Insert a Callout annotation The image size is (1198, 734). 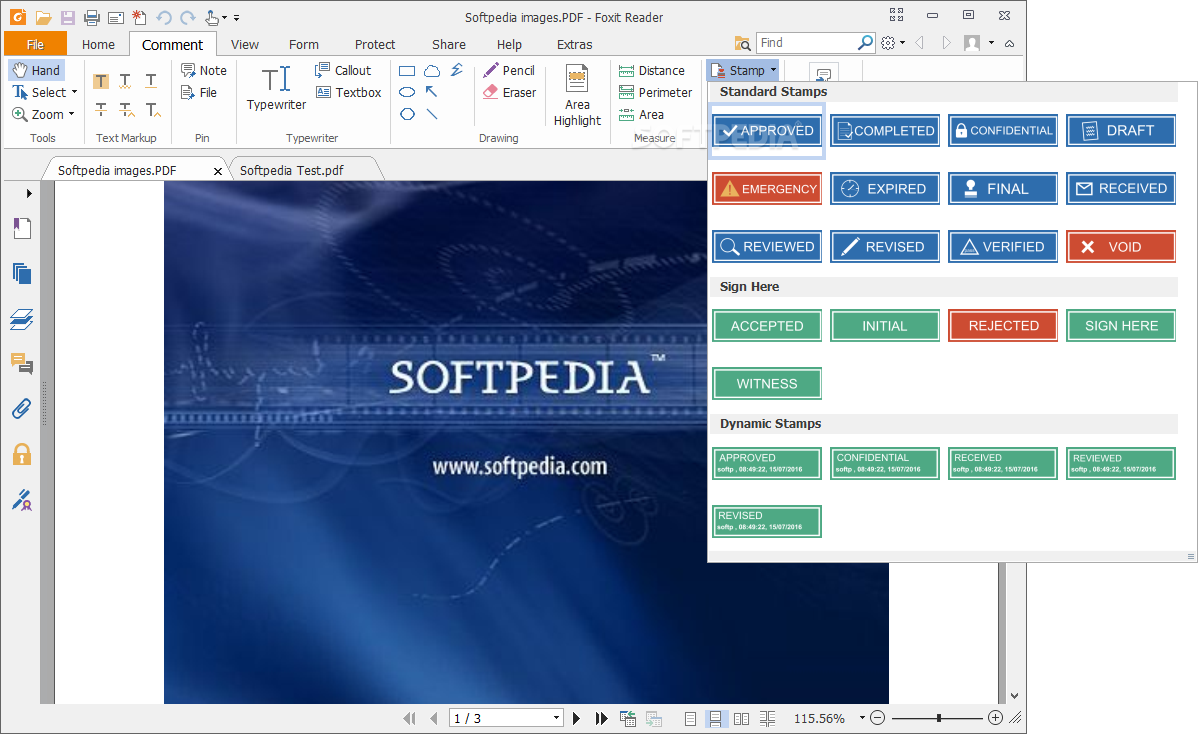tap(343, 70)
